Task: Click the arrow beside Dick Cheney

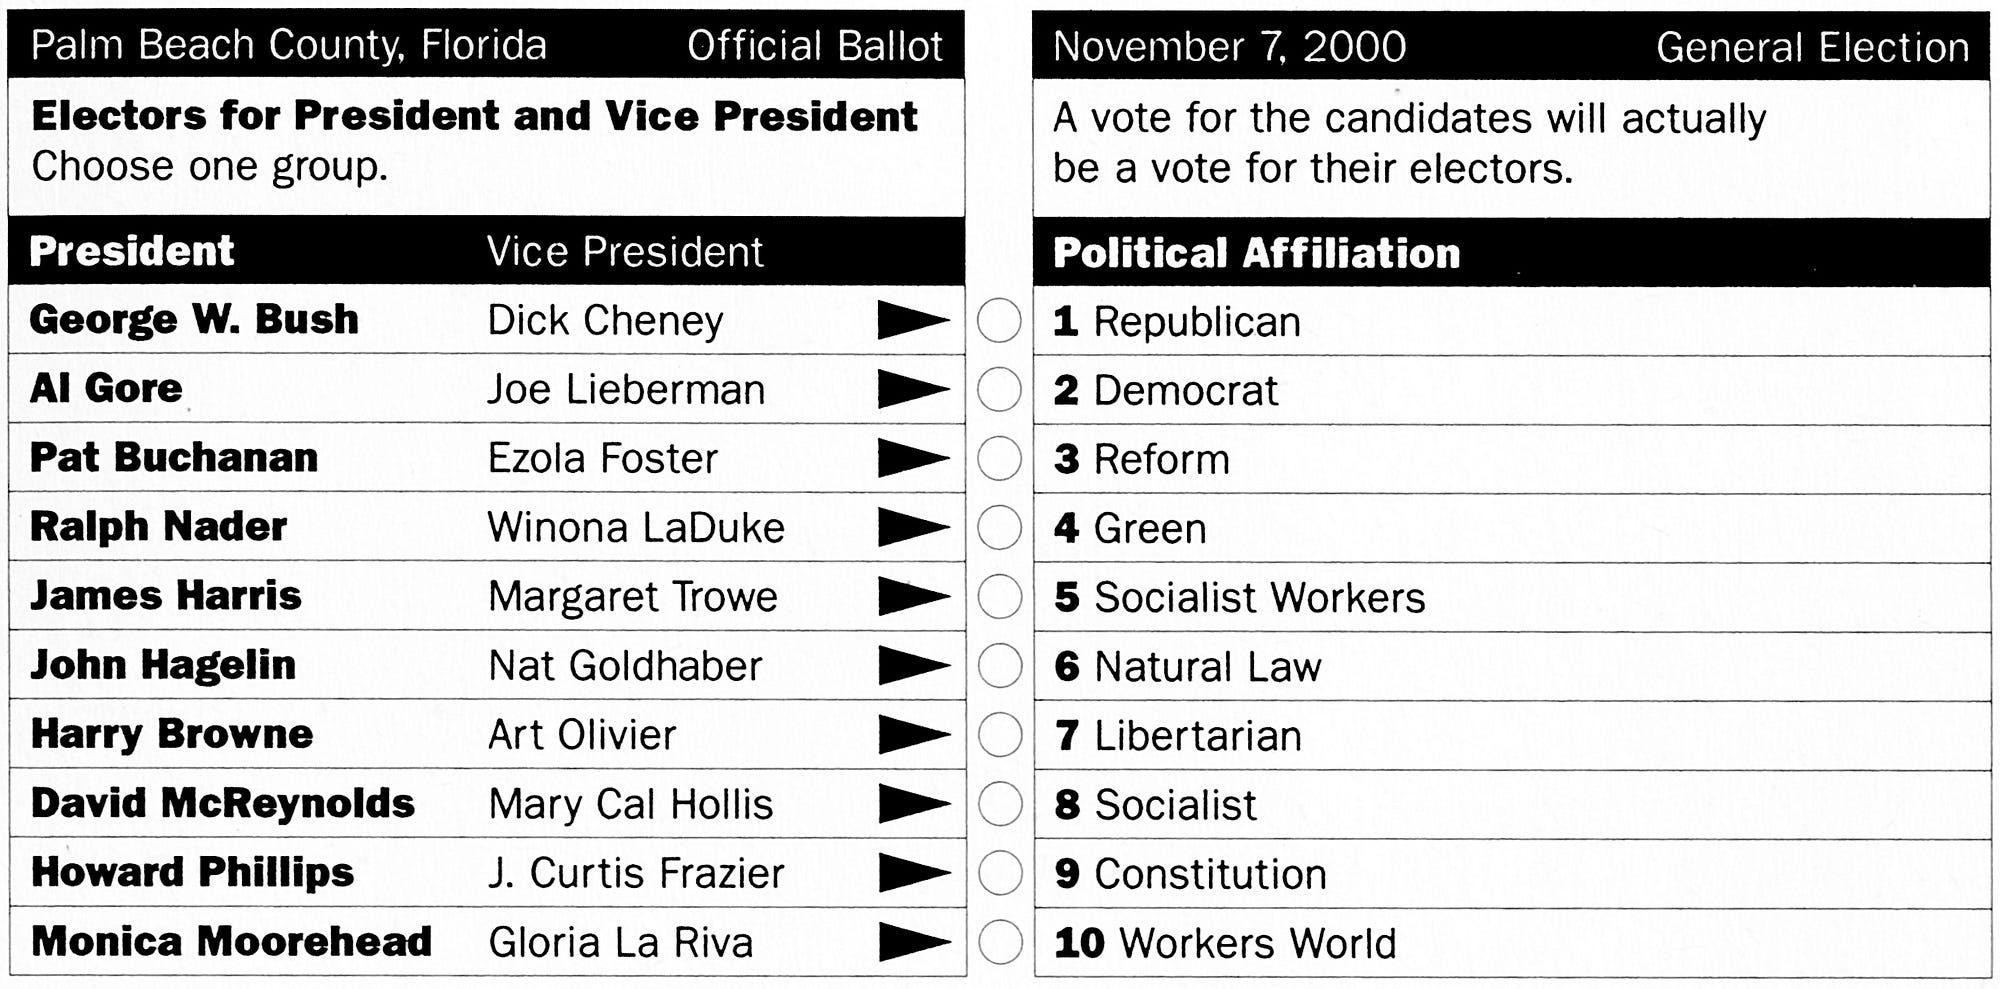Action: [x=913, y=320]
